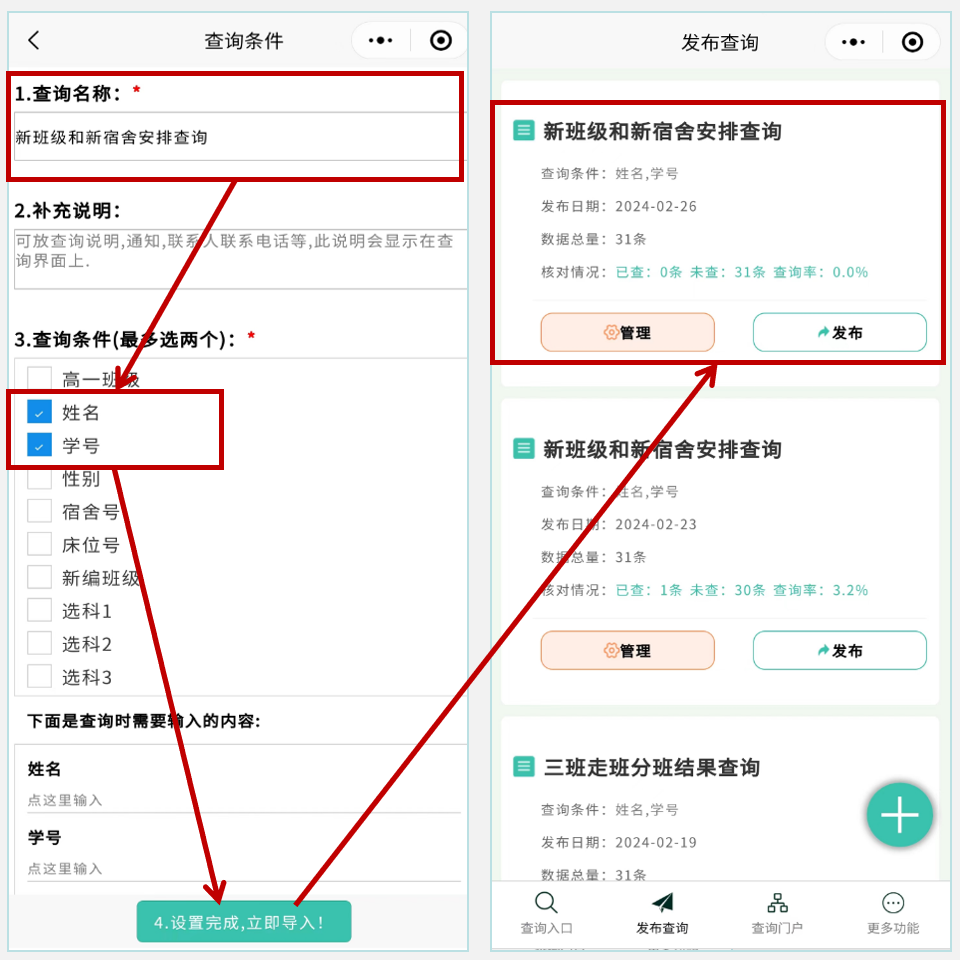The height and width of the screenshot is (960, 960).
Task: Click the 发布日期: 2024-02-19 text
Action: (618, 842)
